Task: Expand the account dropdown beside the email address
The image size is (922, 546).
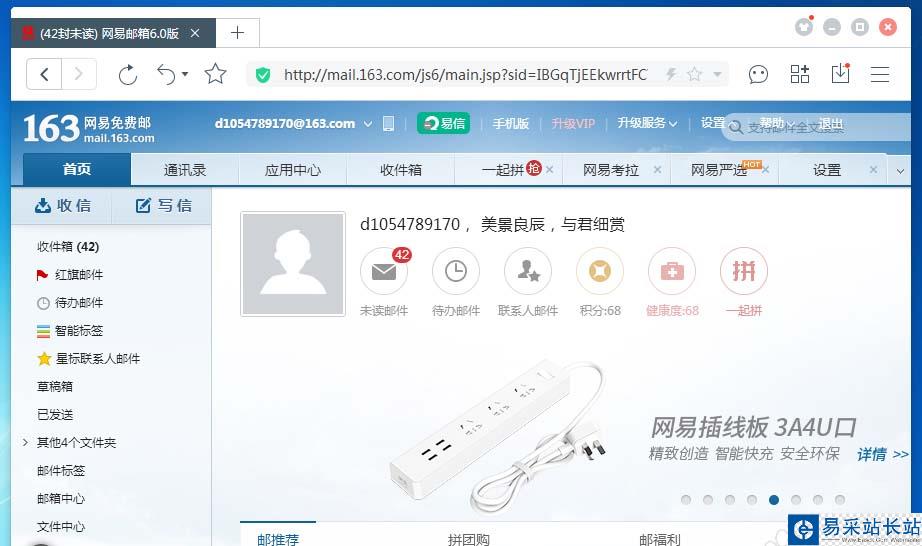Action: [x=368, y=123]
